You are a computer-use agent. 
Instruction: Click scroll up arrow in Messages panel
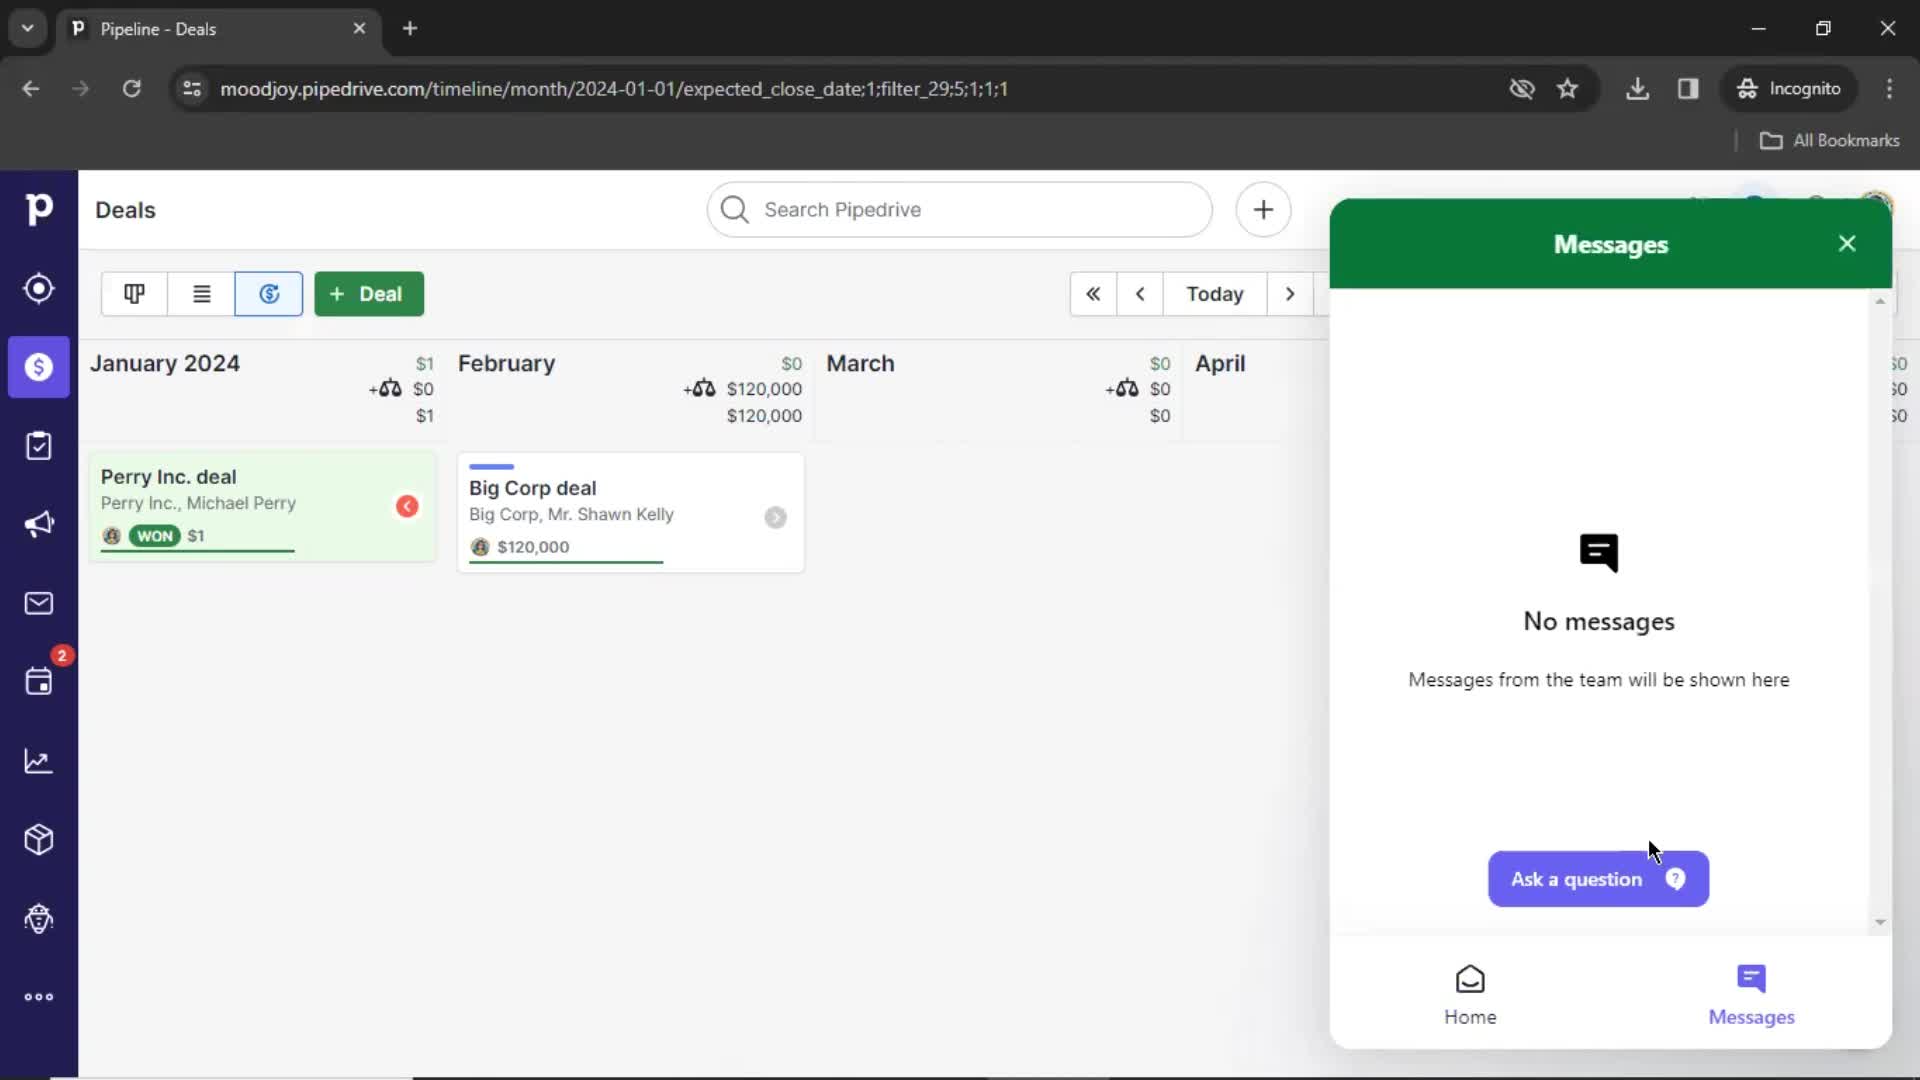1880,301
